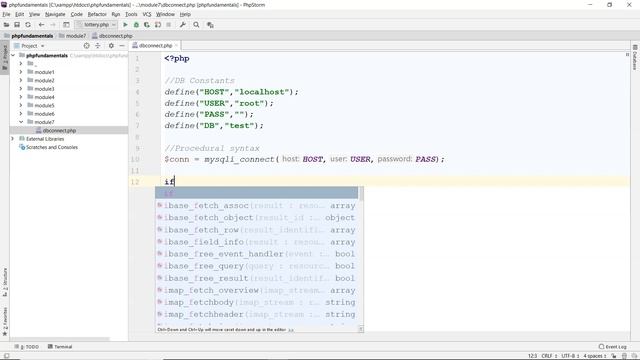
Task: Toggle tool window bars icon at bottom-left corner
Action: [6, 356]
